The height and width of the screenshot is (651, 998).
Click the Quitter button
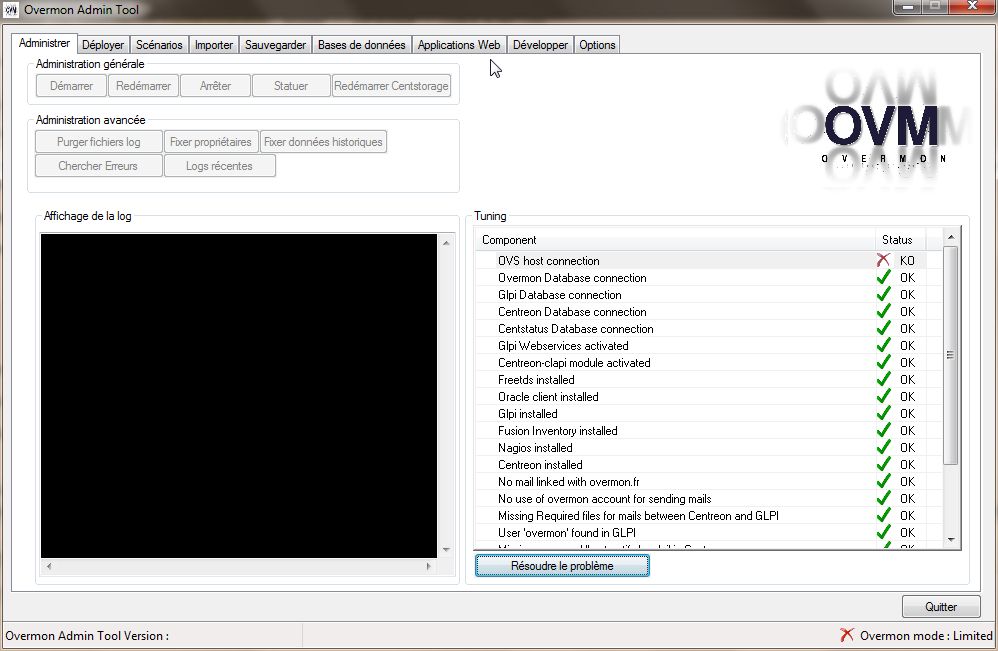pyautogui.click(x=941, y=606)
